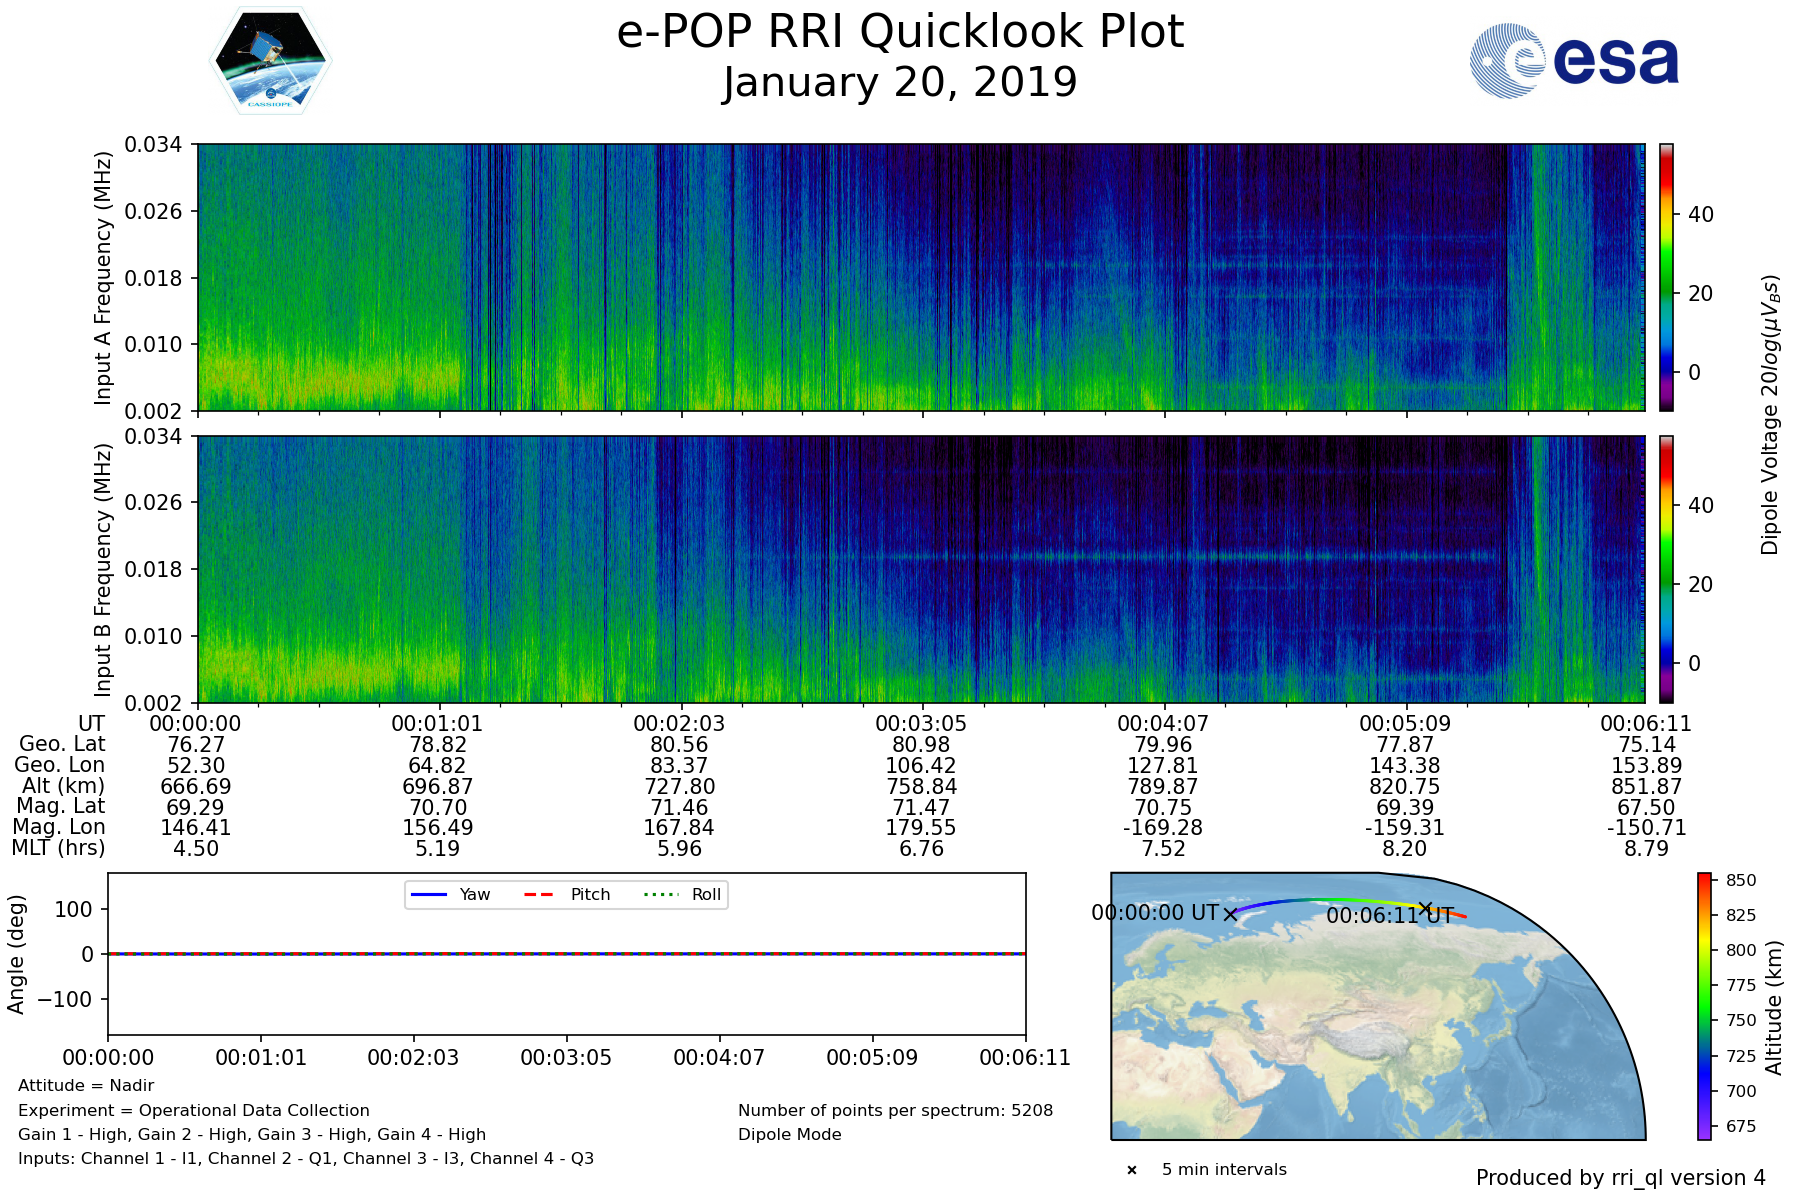Click the Input B spectrogram panel
The image size is (1800, 1200).
pos(920,569)
